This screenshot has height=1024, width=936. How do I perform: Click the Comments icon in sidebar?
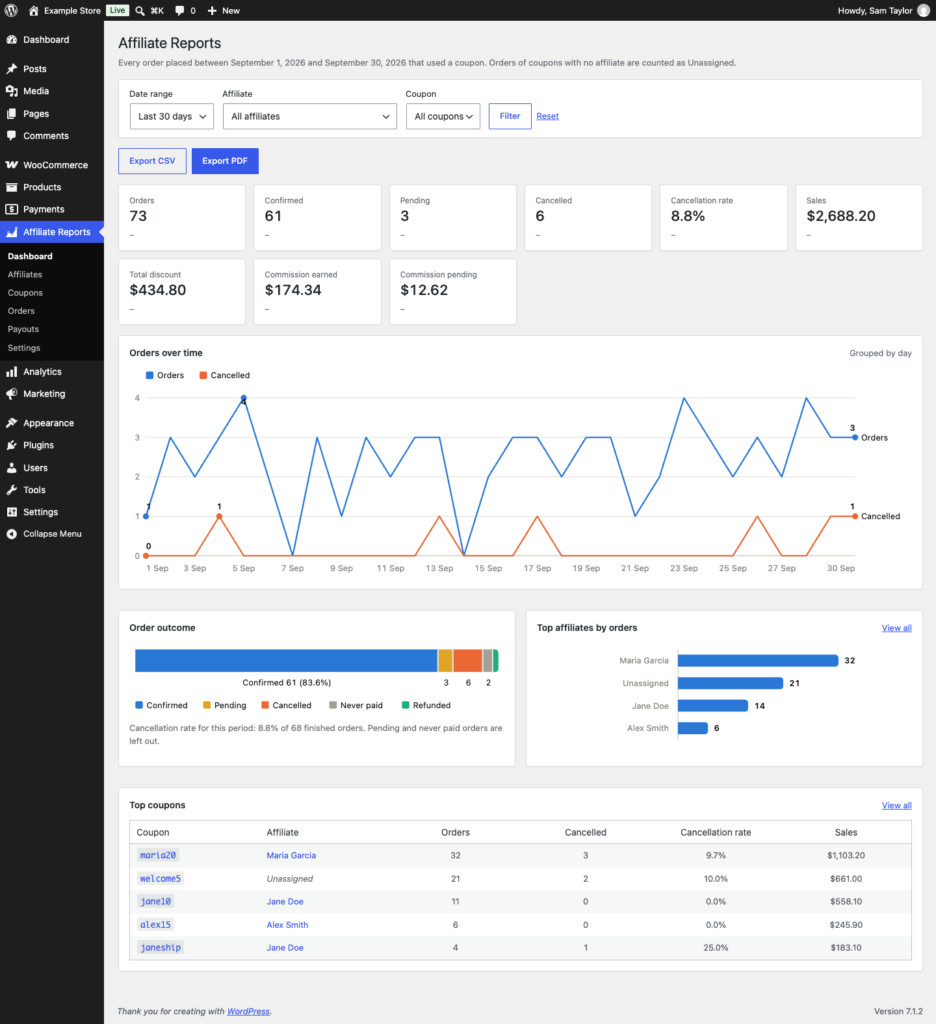pos(12,136)
